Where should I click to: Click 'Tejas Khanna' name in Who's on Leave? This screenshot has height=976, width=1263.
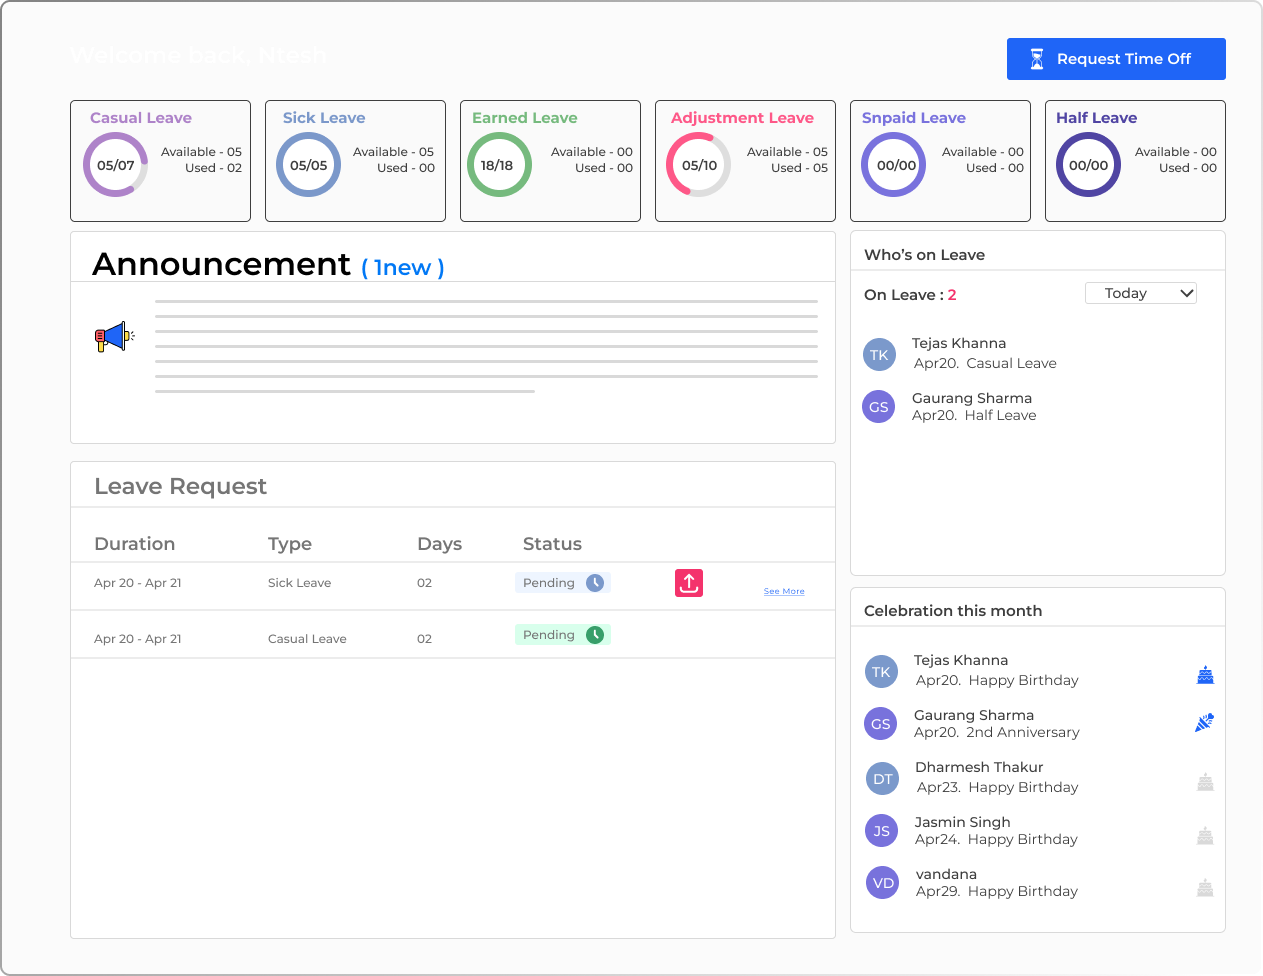(959, 343)
